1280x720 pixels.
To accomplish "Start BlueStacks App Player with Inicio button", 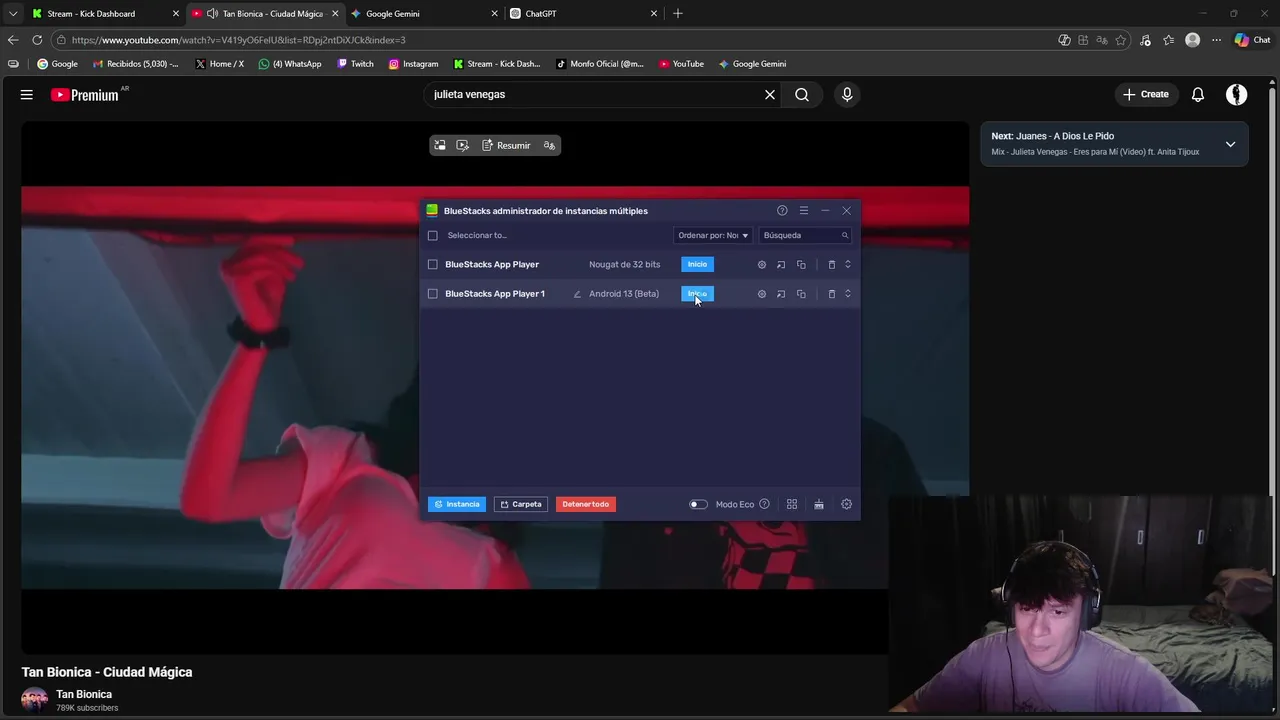I will pyautogui.click(x=697, y=265).
